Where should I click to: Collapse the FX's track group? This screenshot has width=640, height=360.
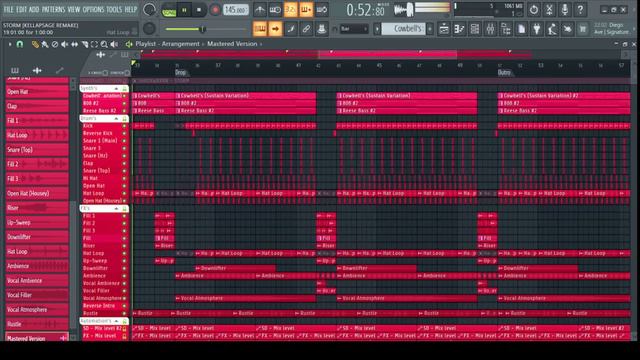116,209
